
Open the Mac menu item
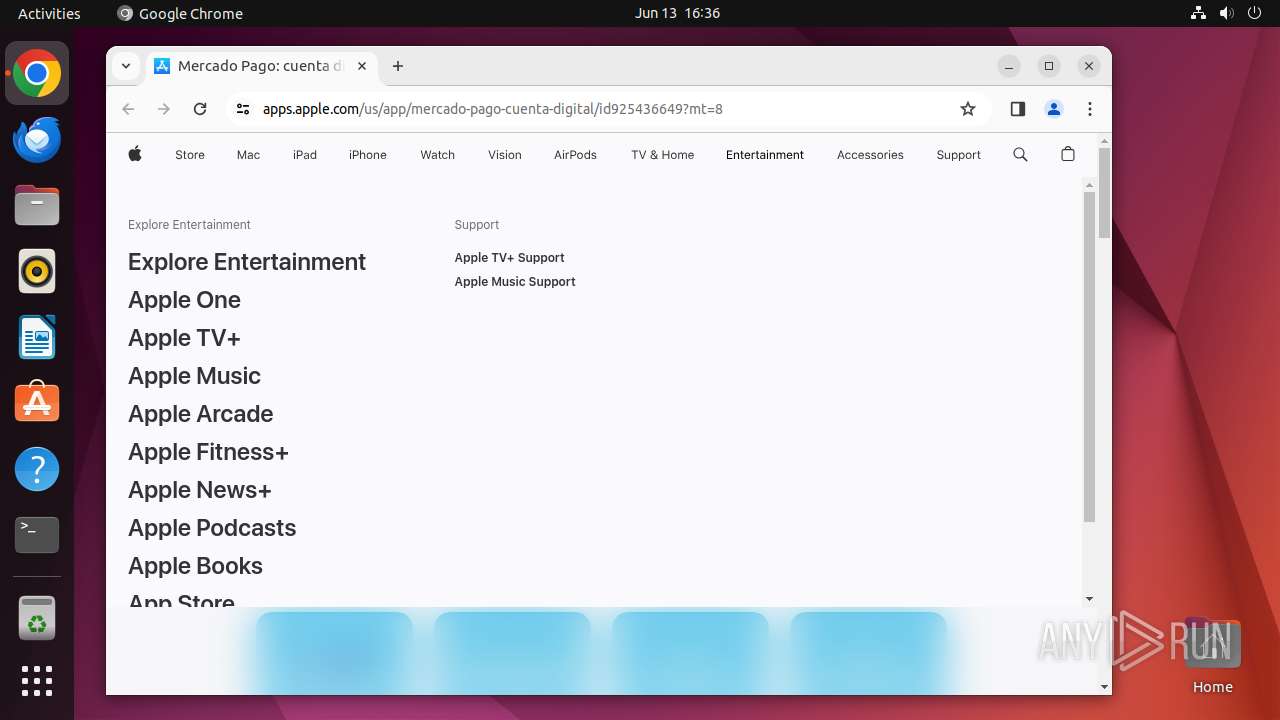click(x=248, y=155)
